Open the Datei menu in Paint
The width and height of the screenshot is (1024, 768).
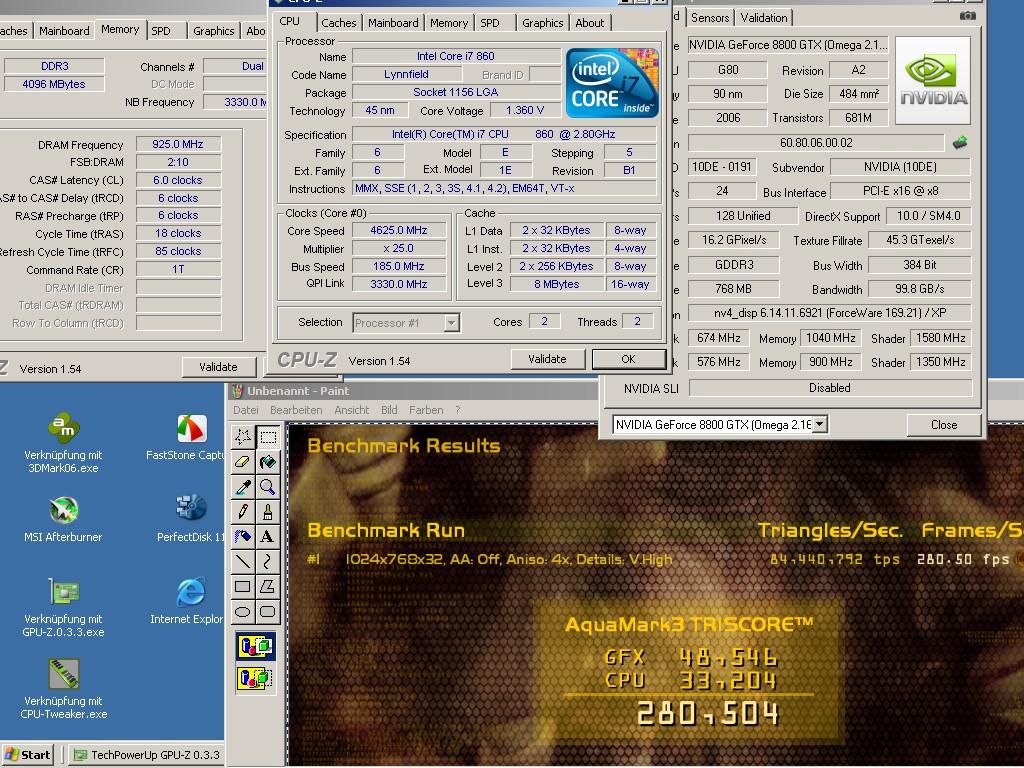click(246, 410)
